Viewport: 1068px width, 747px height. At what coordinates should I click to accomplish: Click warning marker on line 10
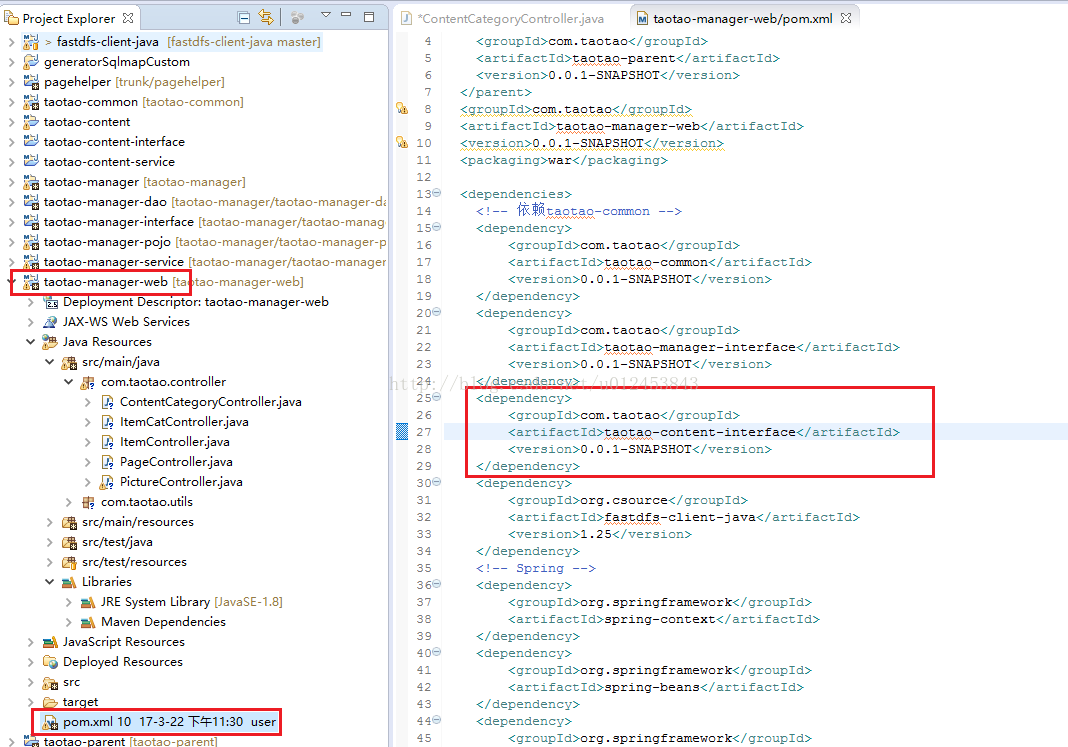403,143
